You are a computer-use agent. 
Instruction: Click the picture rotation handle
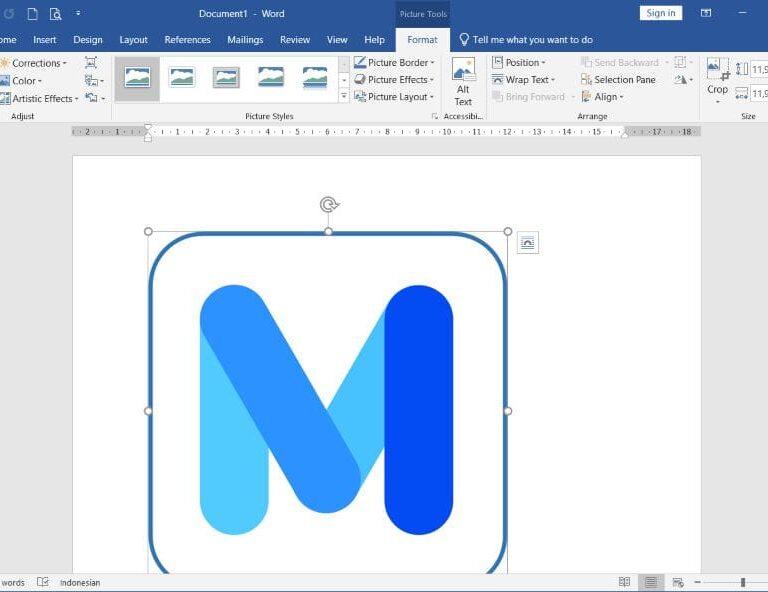[328, 205]
